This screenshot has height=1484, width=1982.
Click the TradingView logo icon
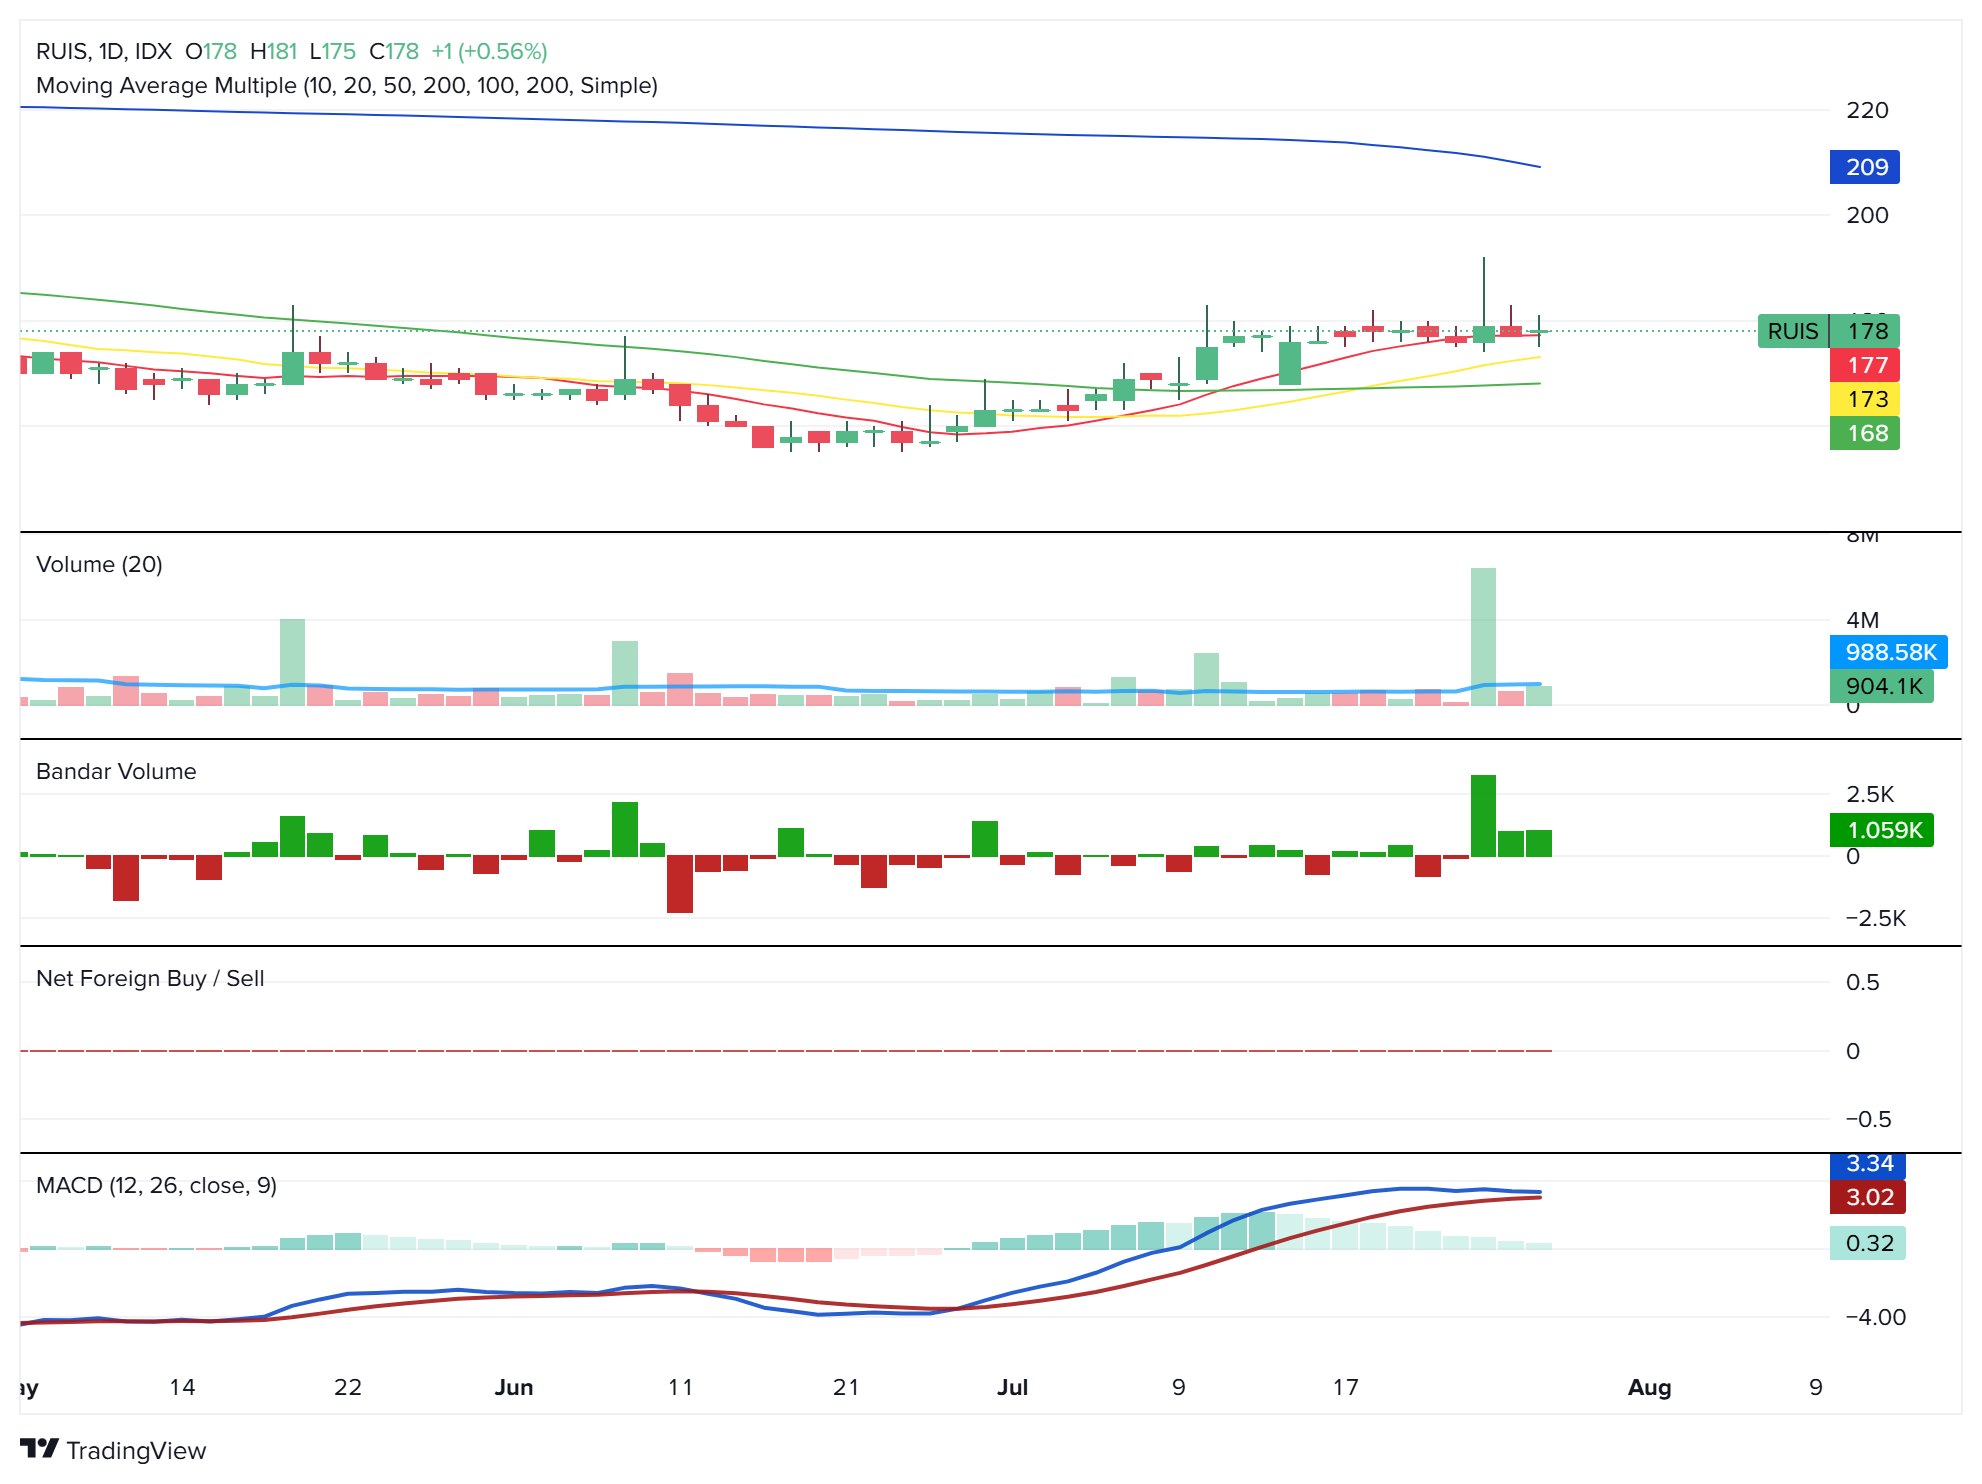click(x=40, y=1449)
